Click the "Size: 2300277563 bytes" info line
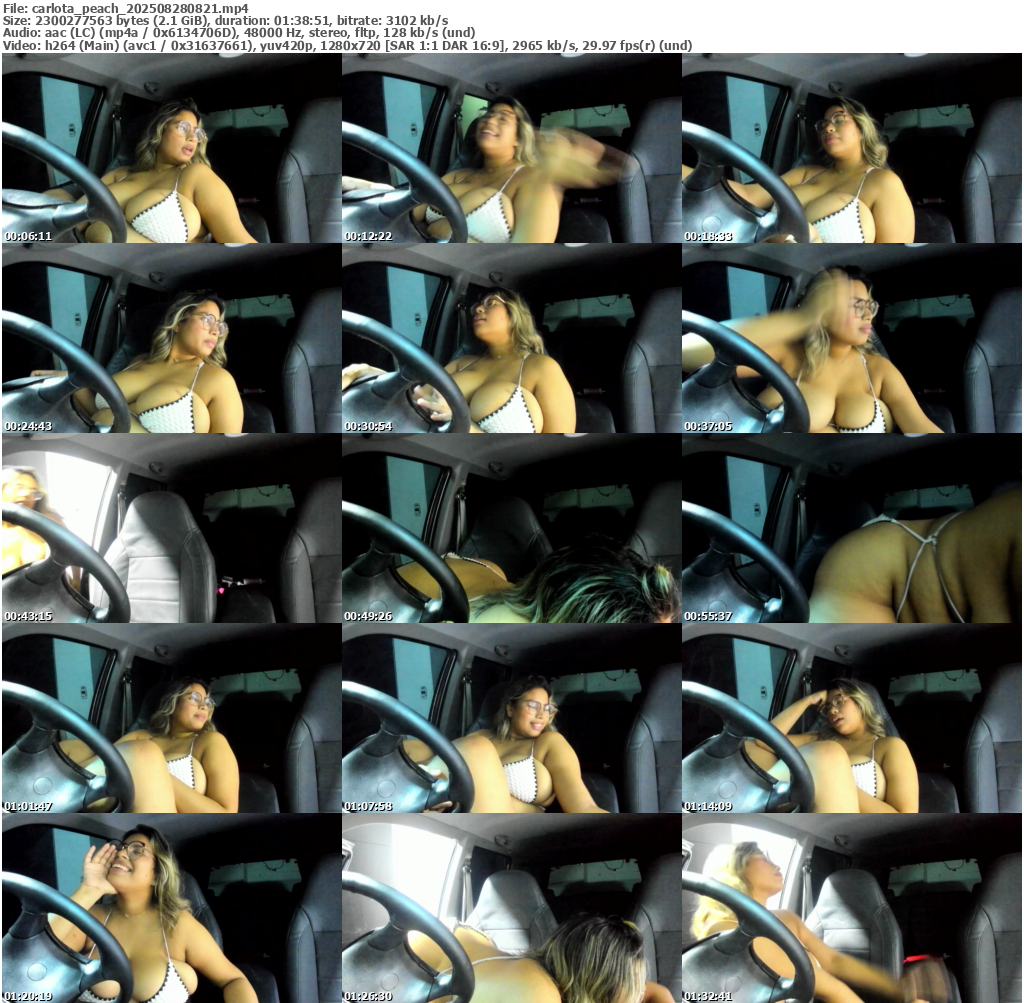 pyautogui.click(x=225, y=21)
